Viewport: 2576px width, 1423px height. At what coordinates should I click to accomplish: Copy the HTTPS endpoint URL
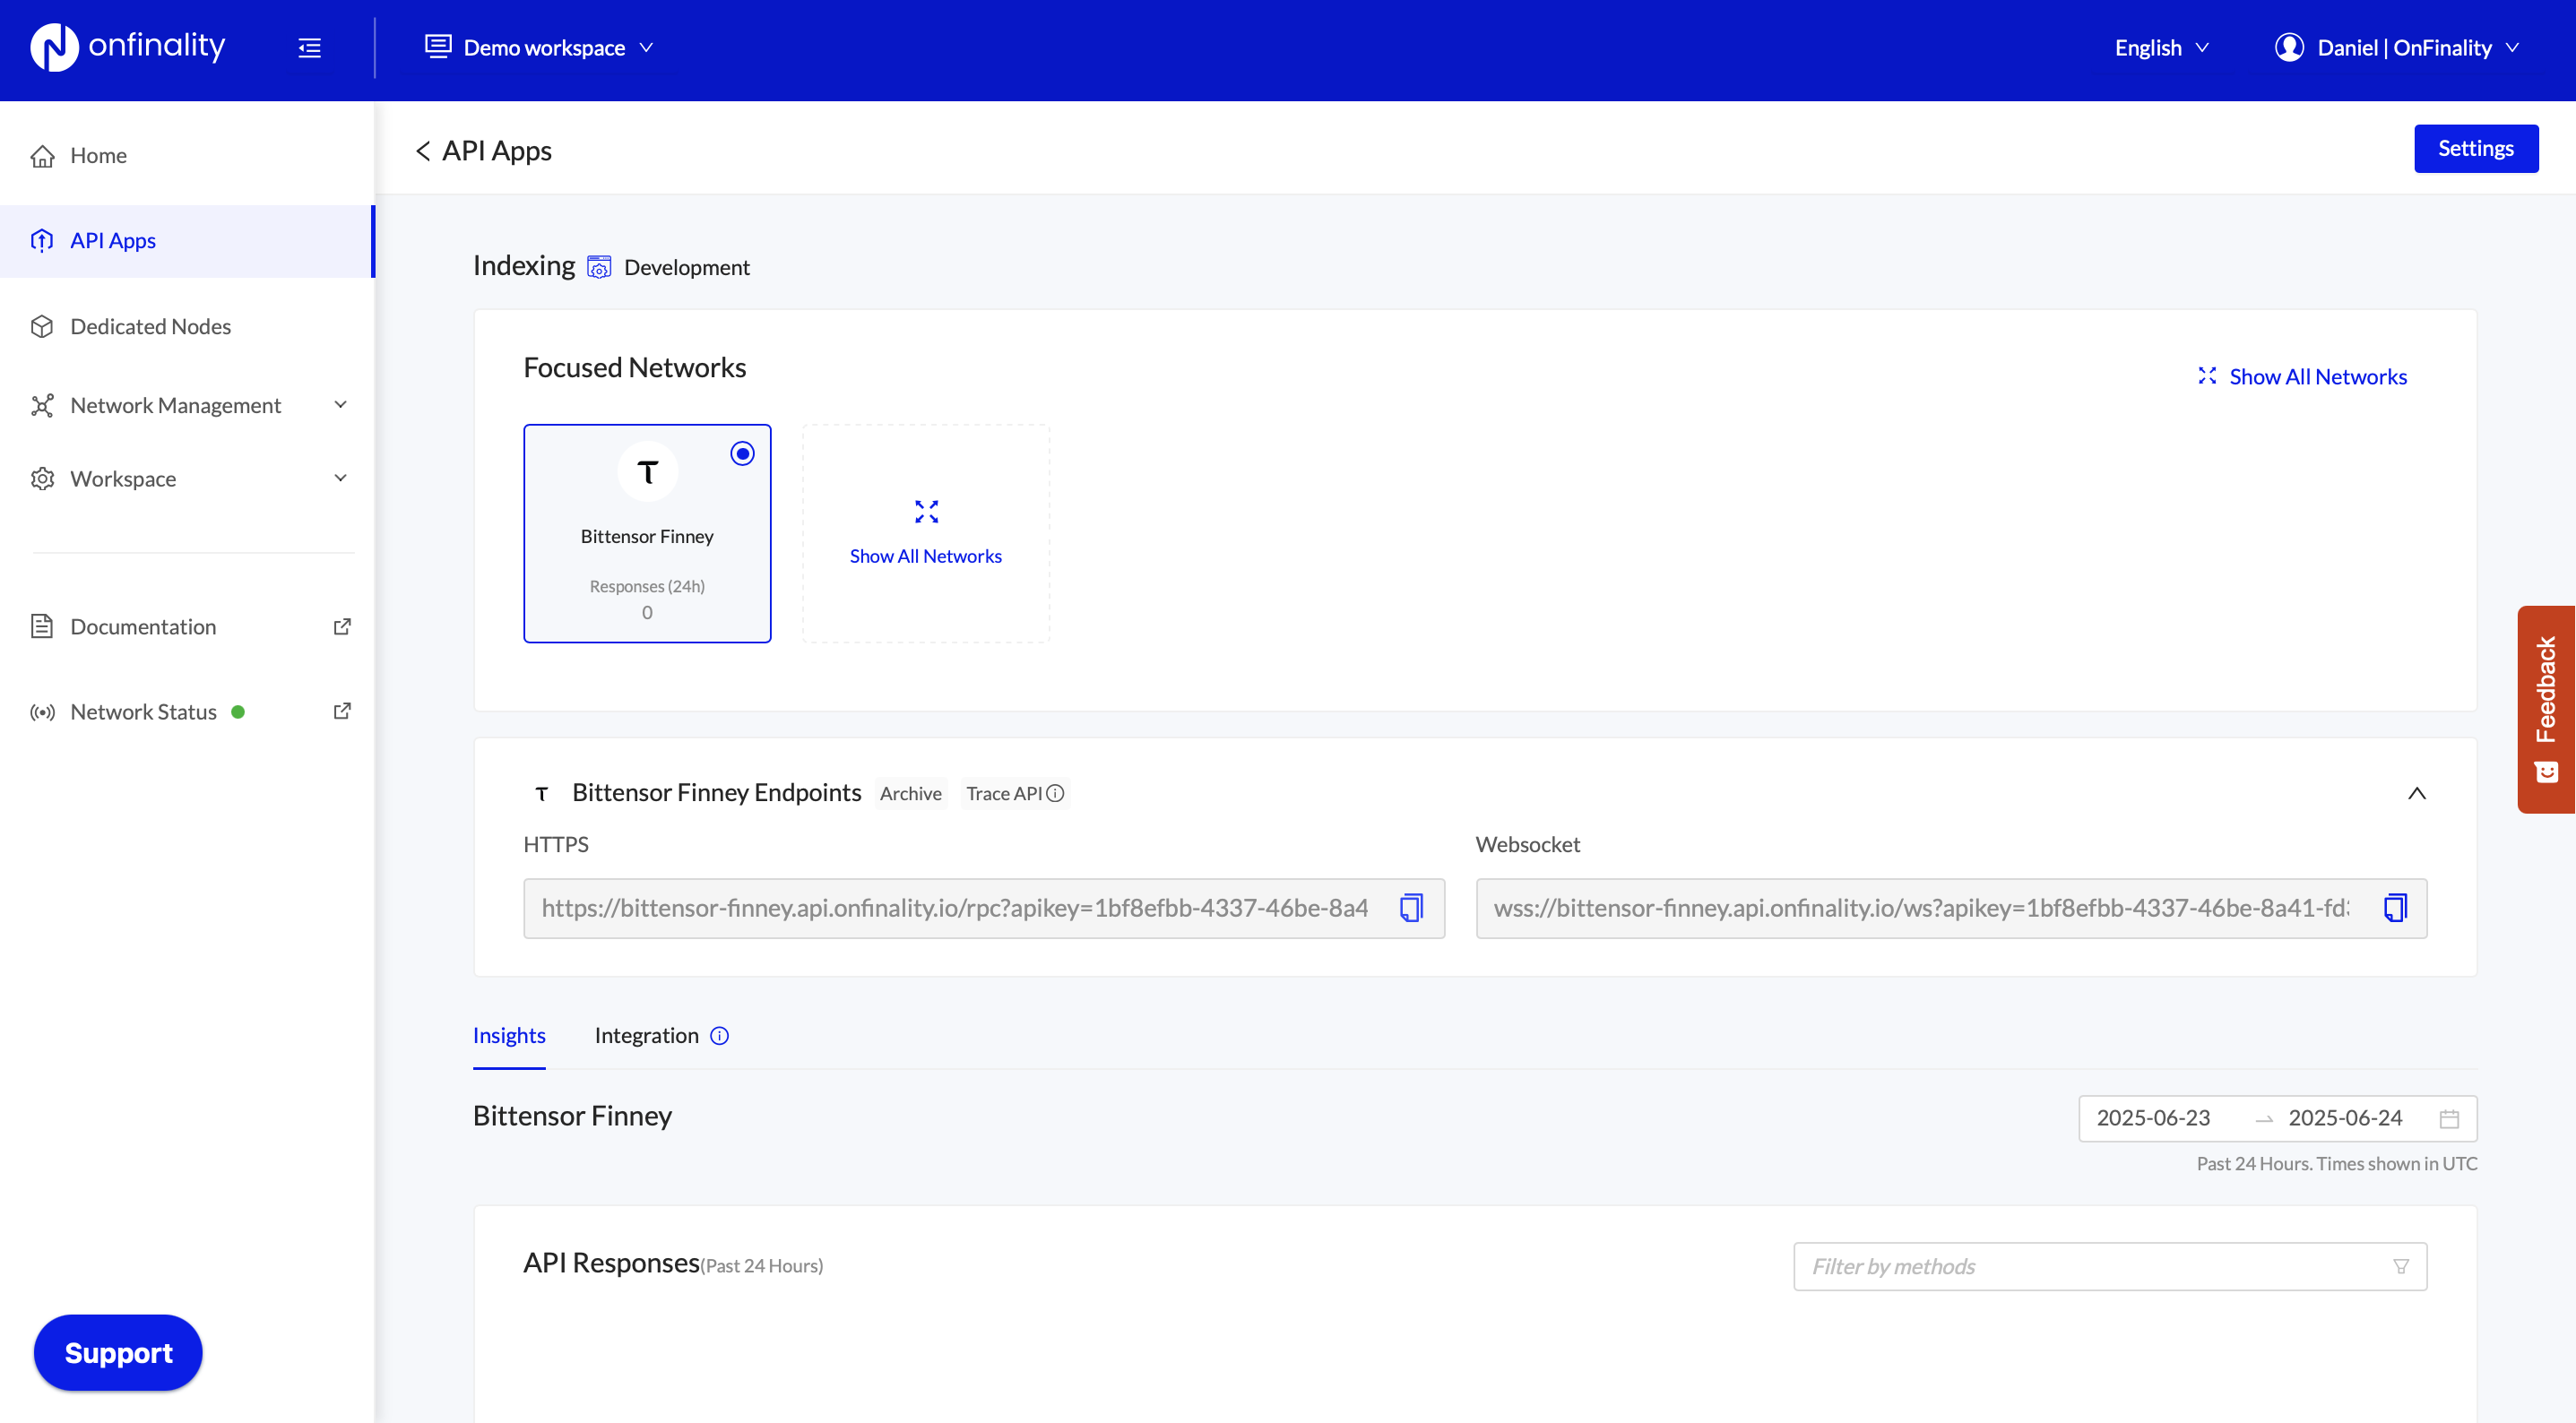[1411, 908]
